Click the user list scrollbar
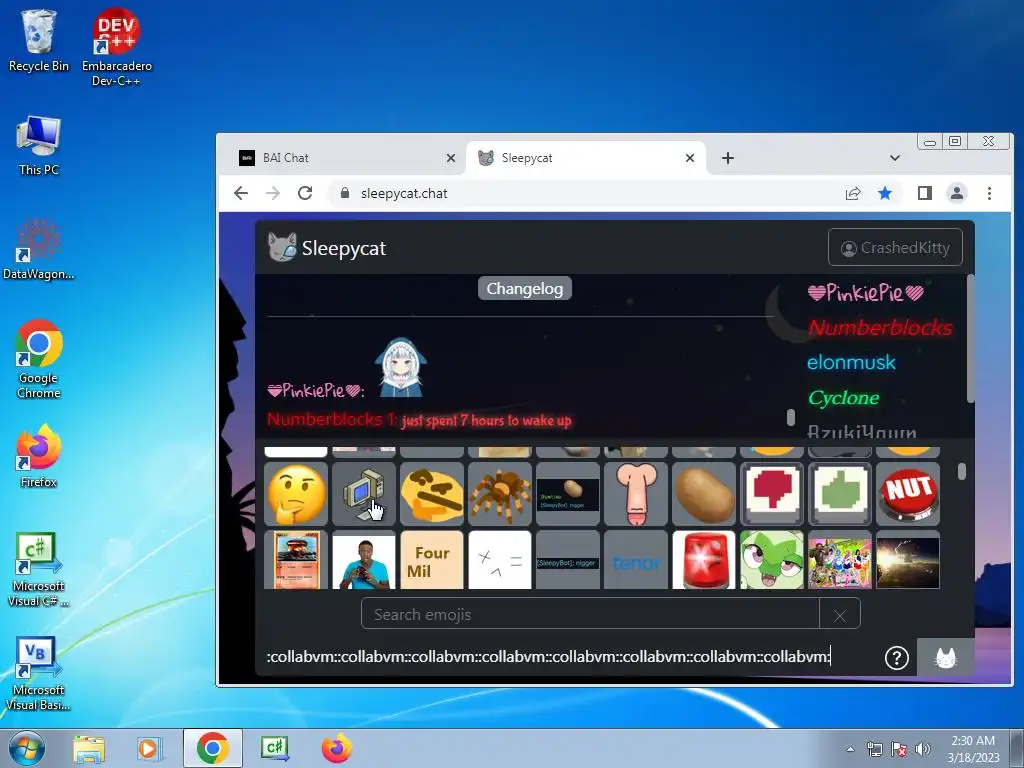The width and height of the screenshot is (1024, 768). (970, 340)
